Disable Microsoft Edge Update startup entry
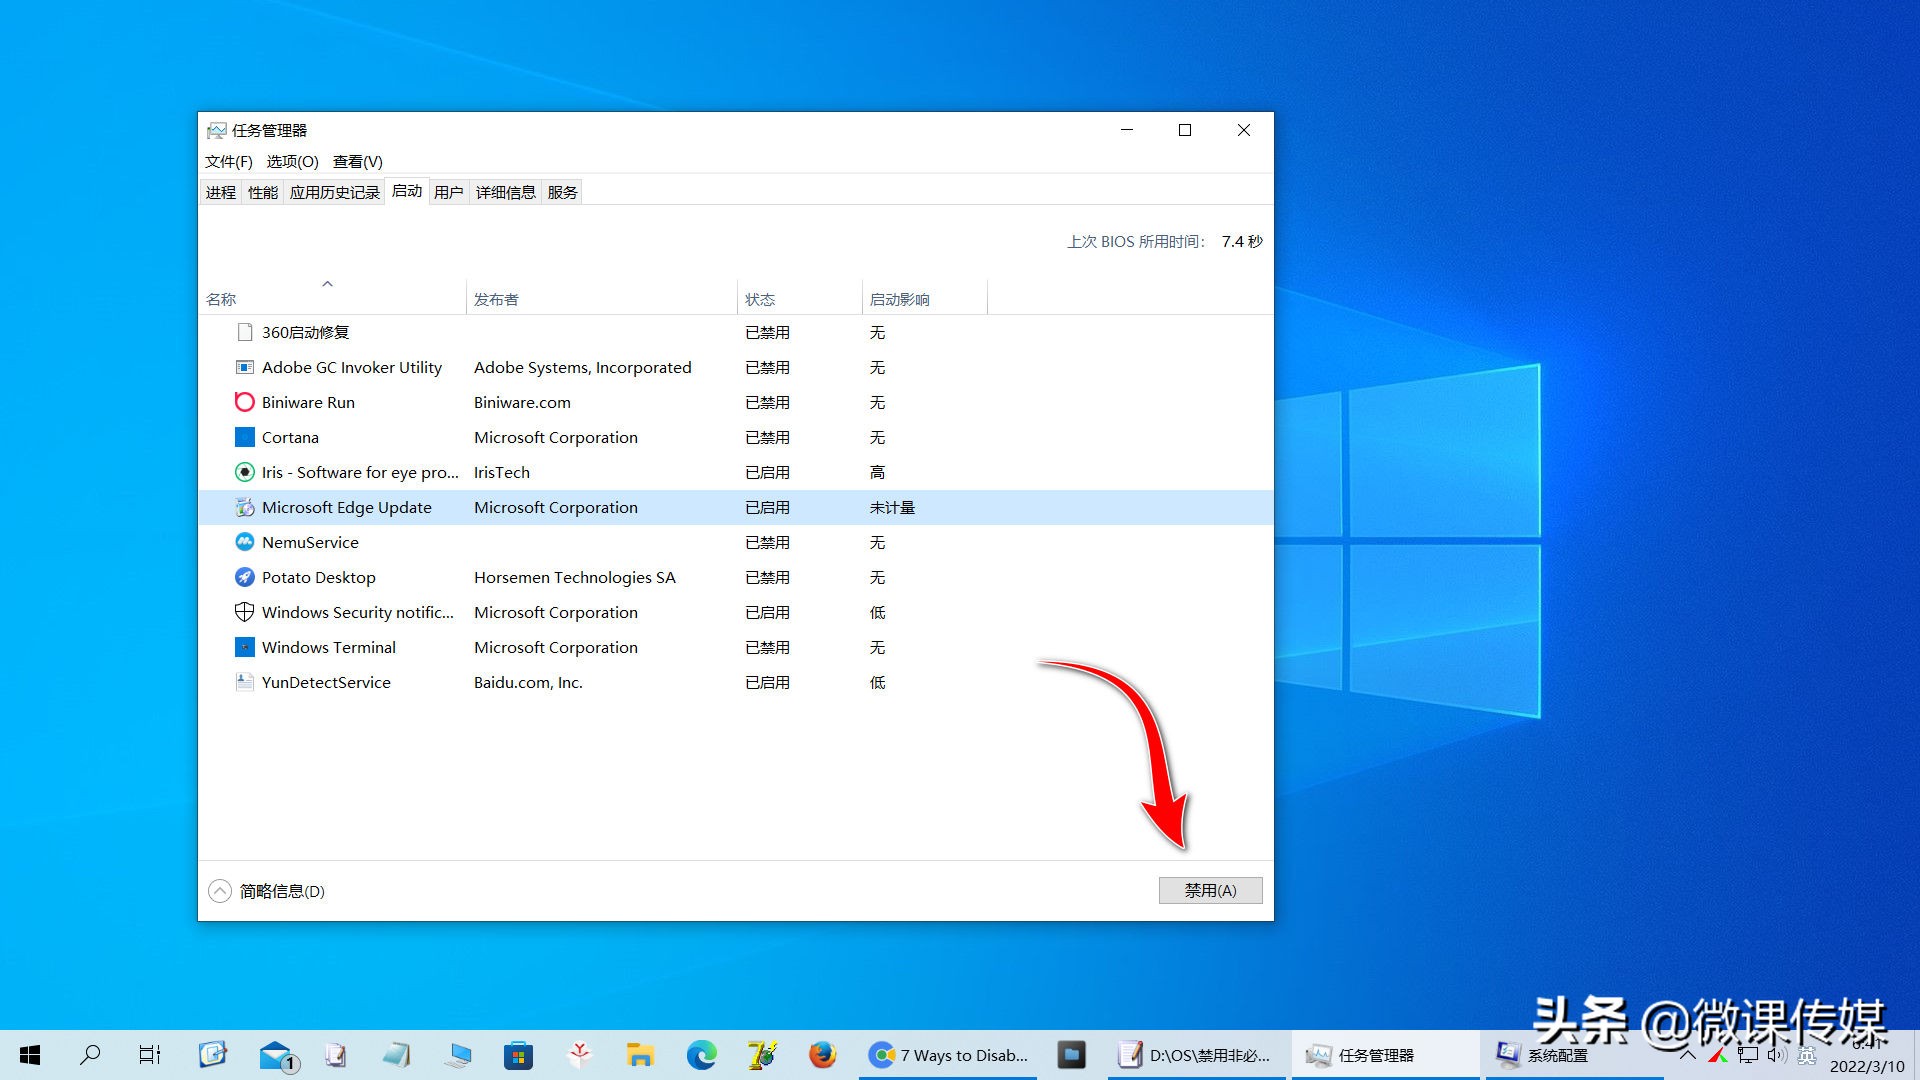Image resolution: width=1920 pixels, height=1080 pixels. pos(1208,890)
